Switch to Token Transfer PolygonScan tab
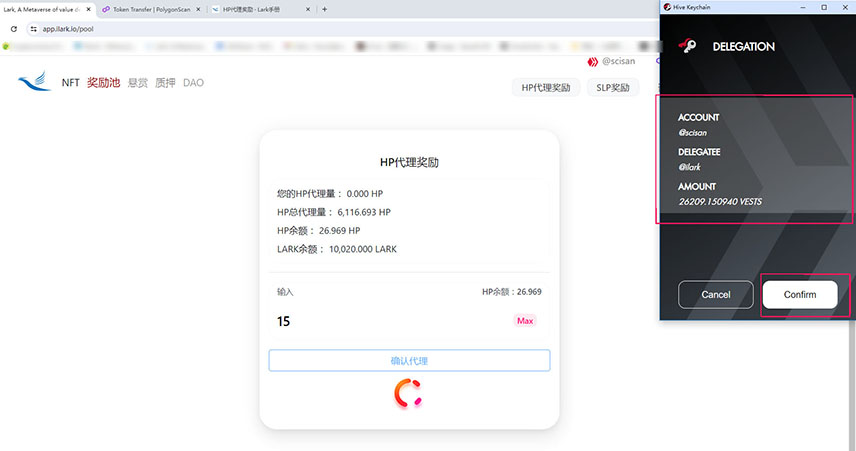Image resolution: width=856 pixels, height=451 pixels. coord(151,9)
